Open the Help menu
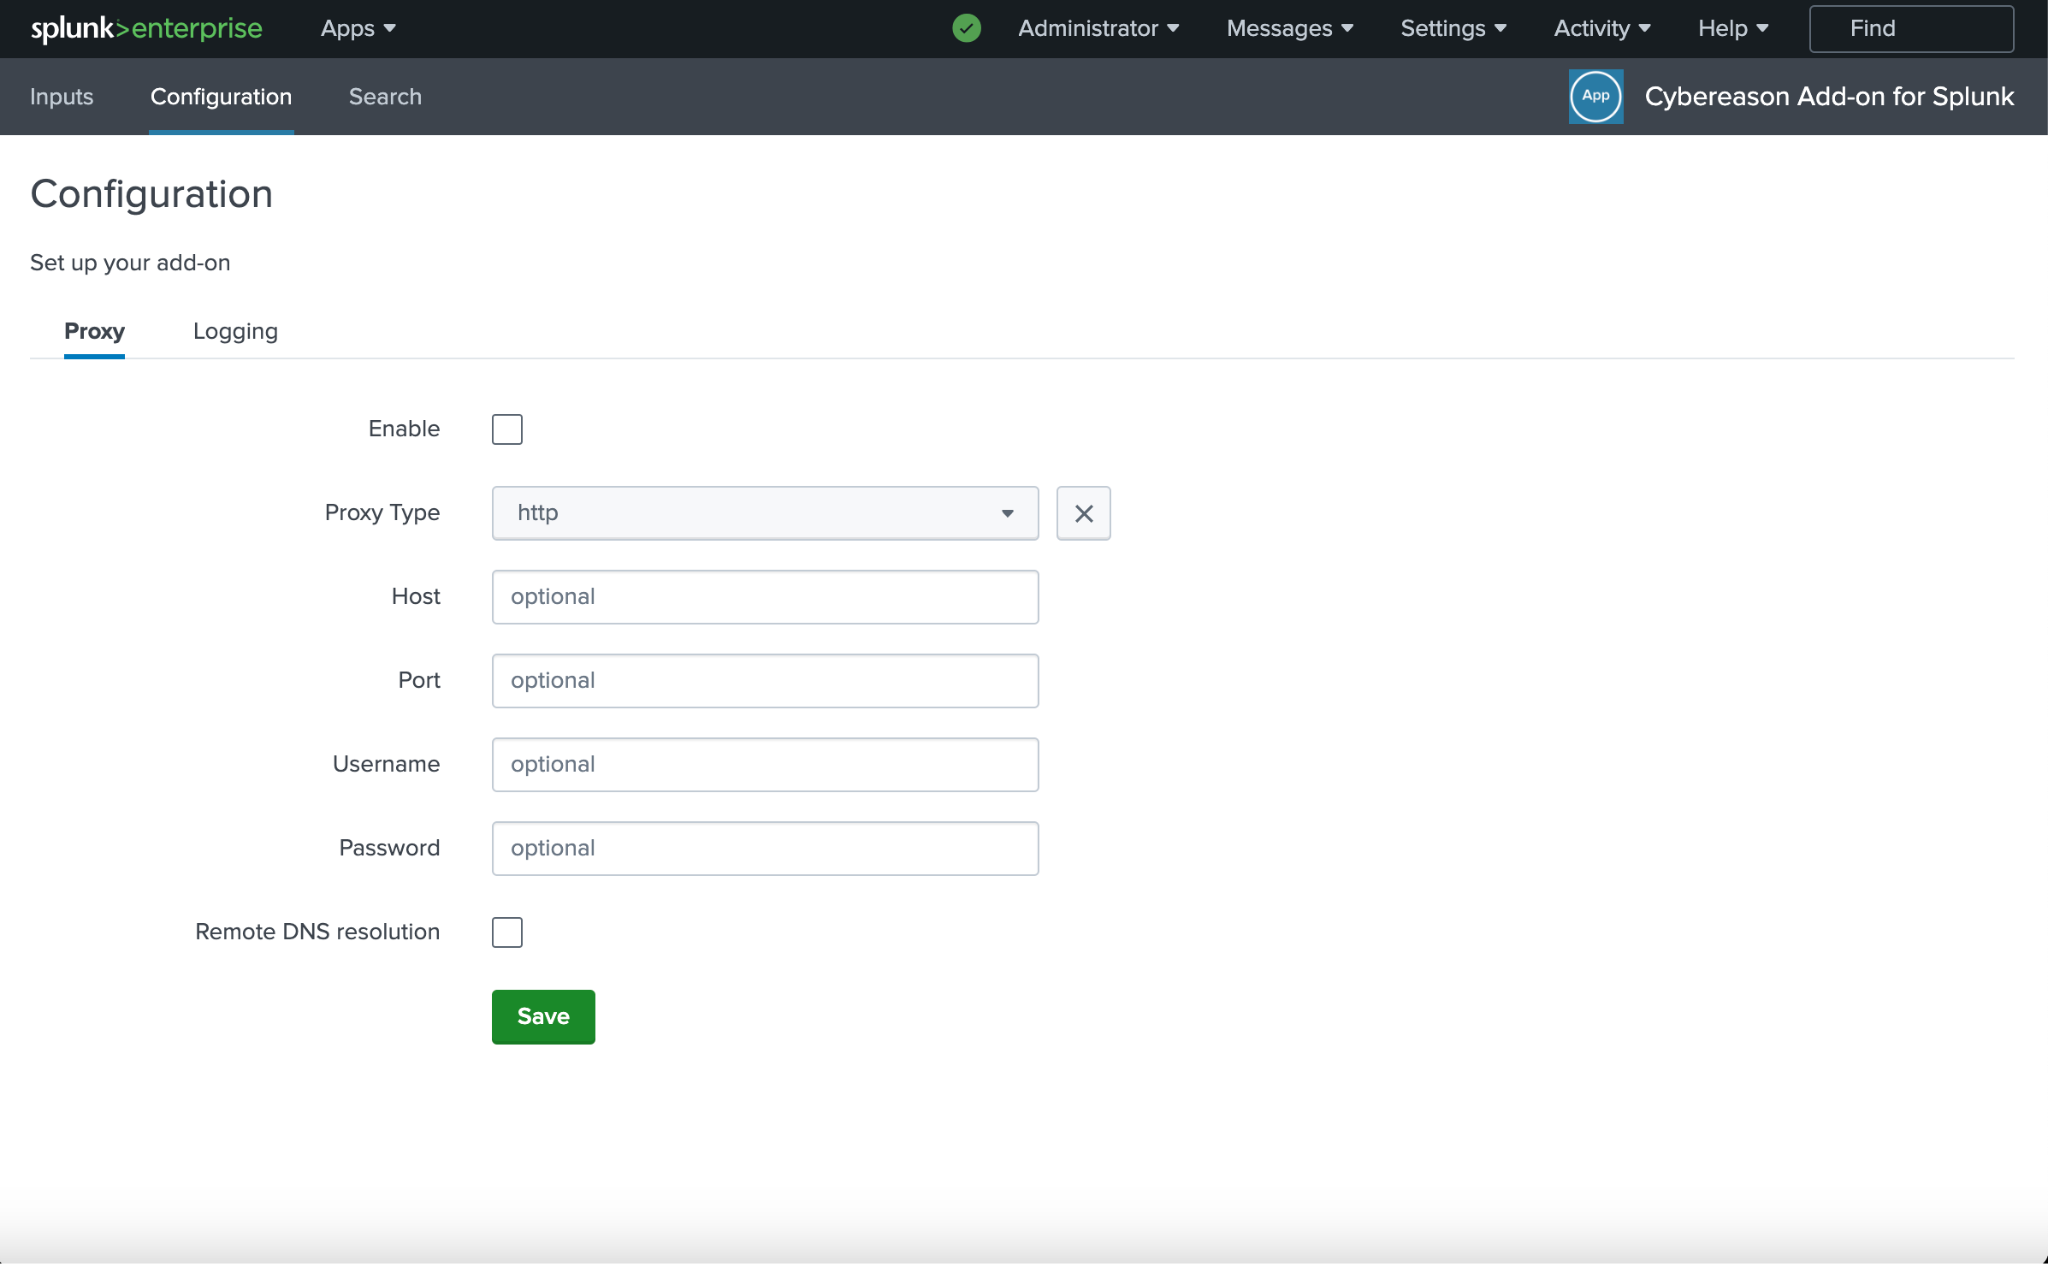The height and width of the screenshot is (1264, 2048). (1733, 28)
